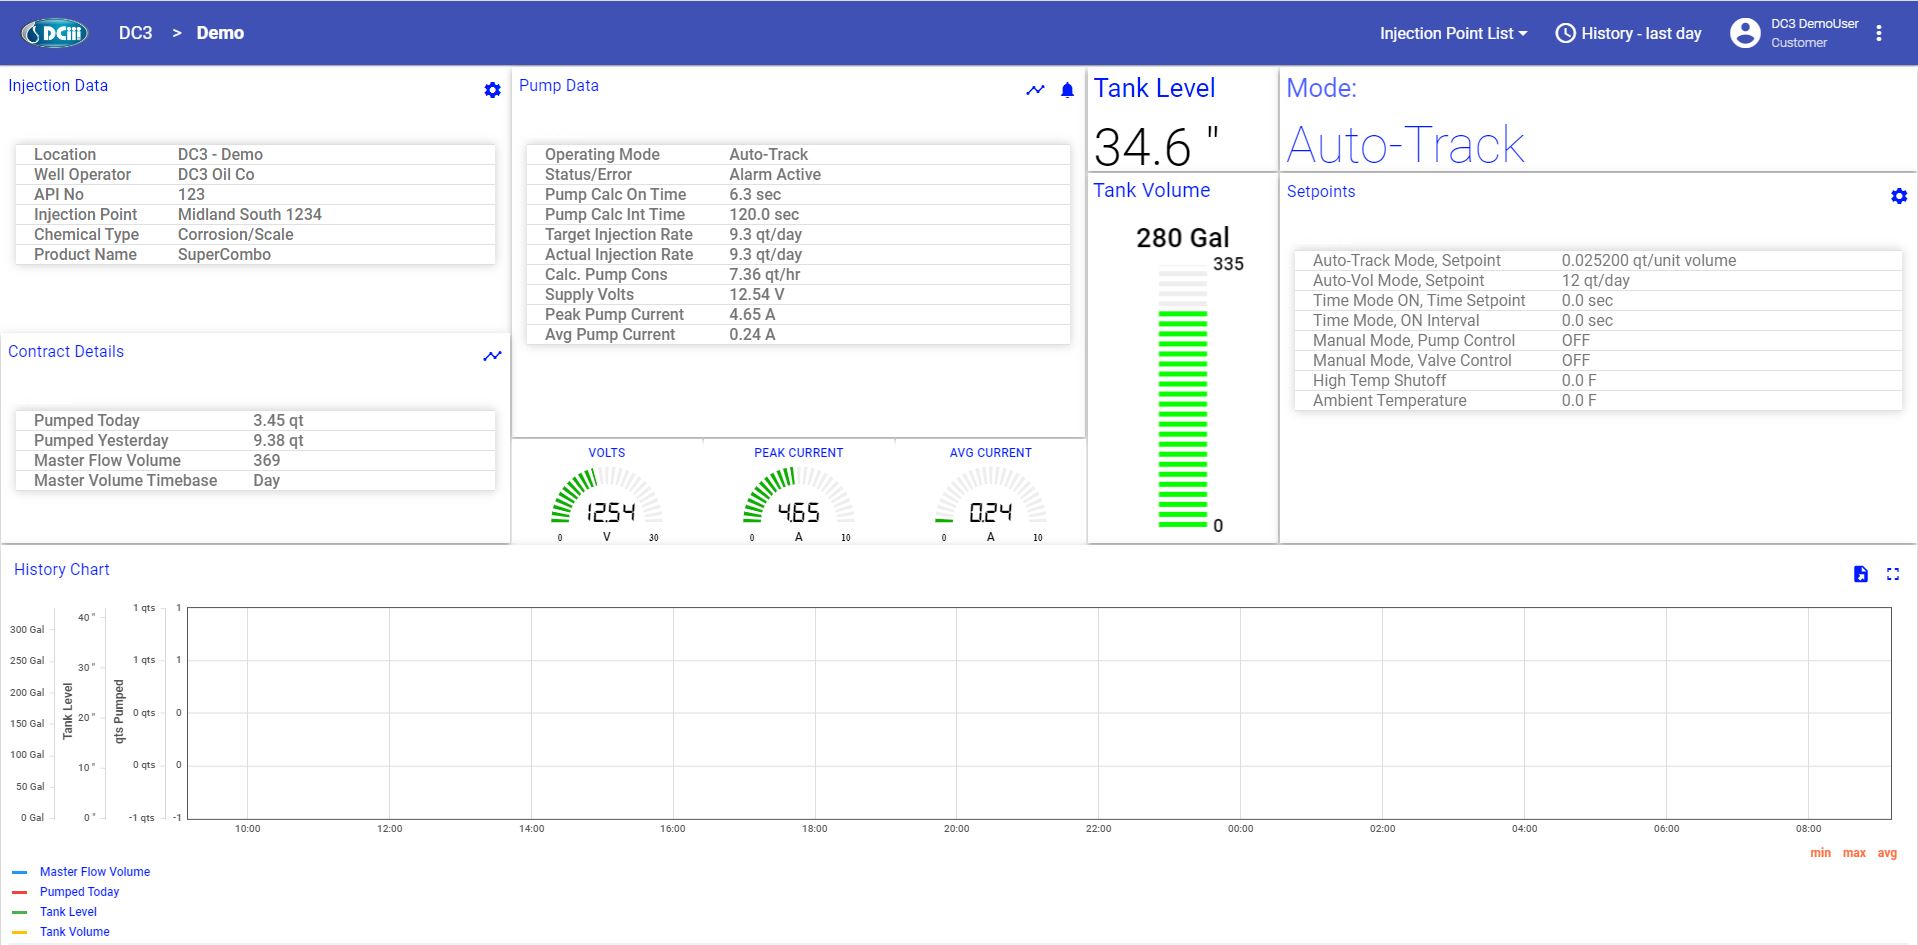Toggle Pumped Today legend series

tap(79, 892)
